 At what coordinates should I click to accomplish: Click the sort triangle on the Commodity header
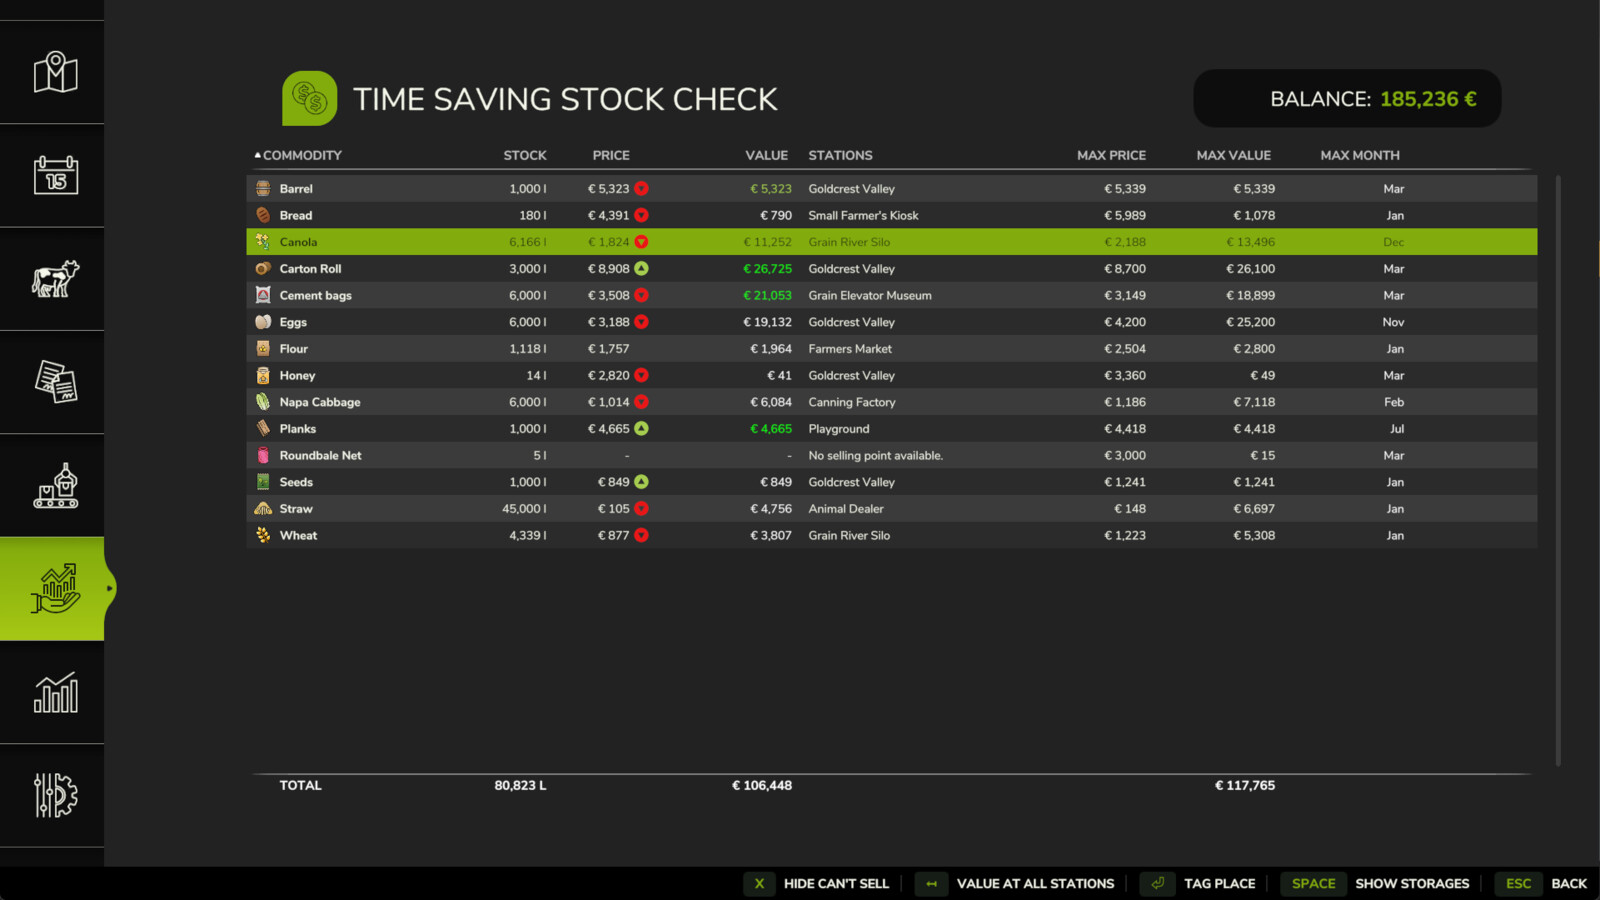pyautogui.click(x=257, y=155)
